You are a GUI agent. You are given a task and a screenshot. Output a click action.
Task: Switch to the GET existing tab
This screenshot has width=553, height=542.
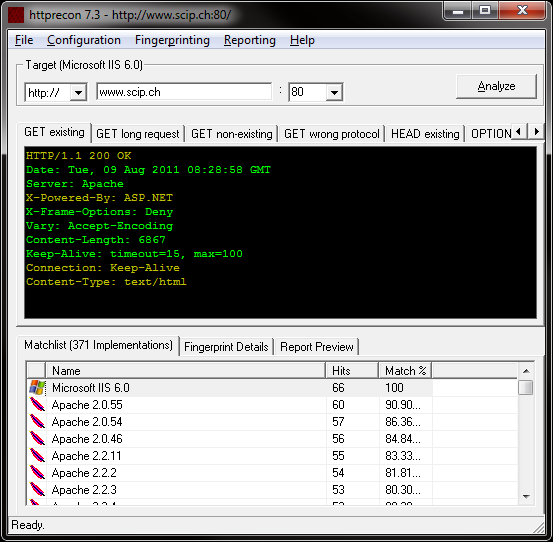(x=54, y=132)
